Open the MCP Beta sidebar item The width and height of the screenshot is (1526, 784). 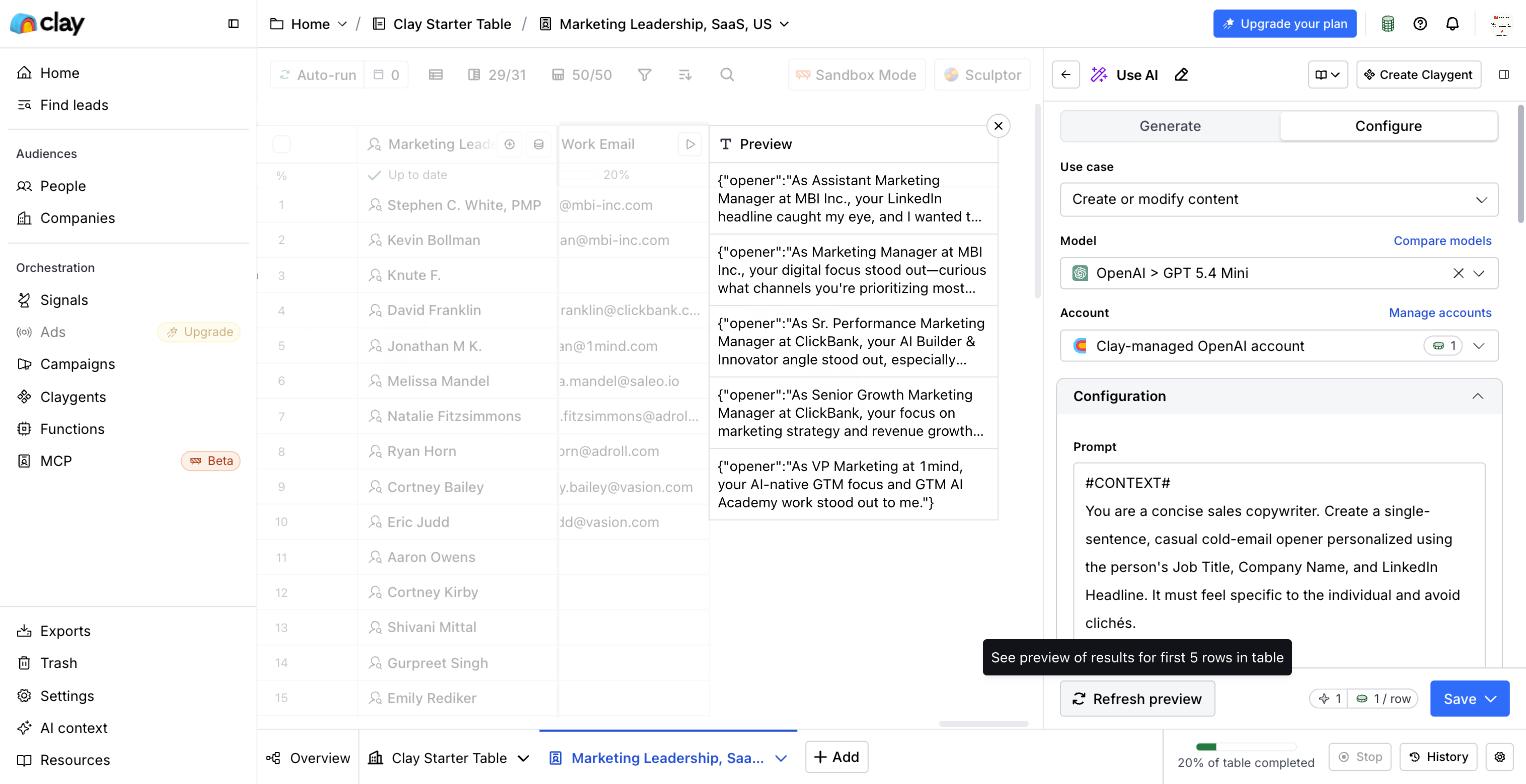coord(128,461)
